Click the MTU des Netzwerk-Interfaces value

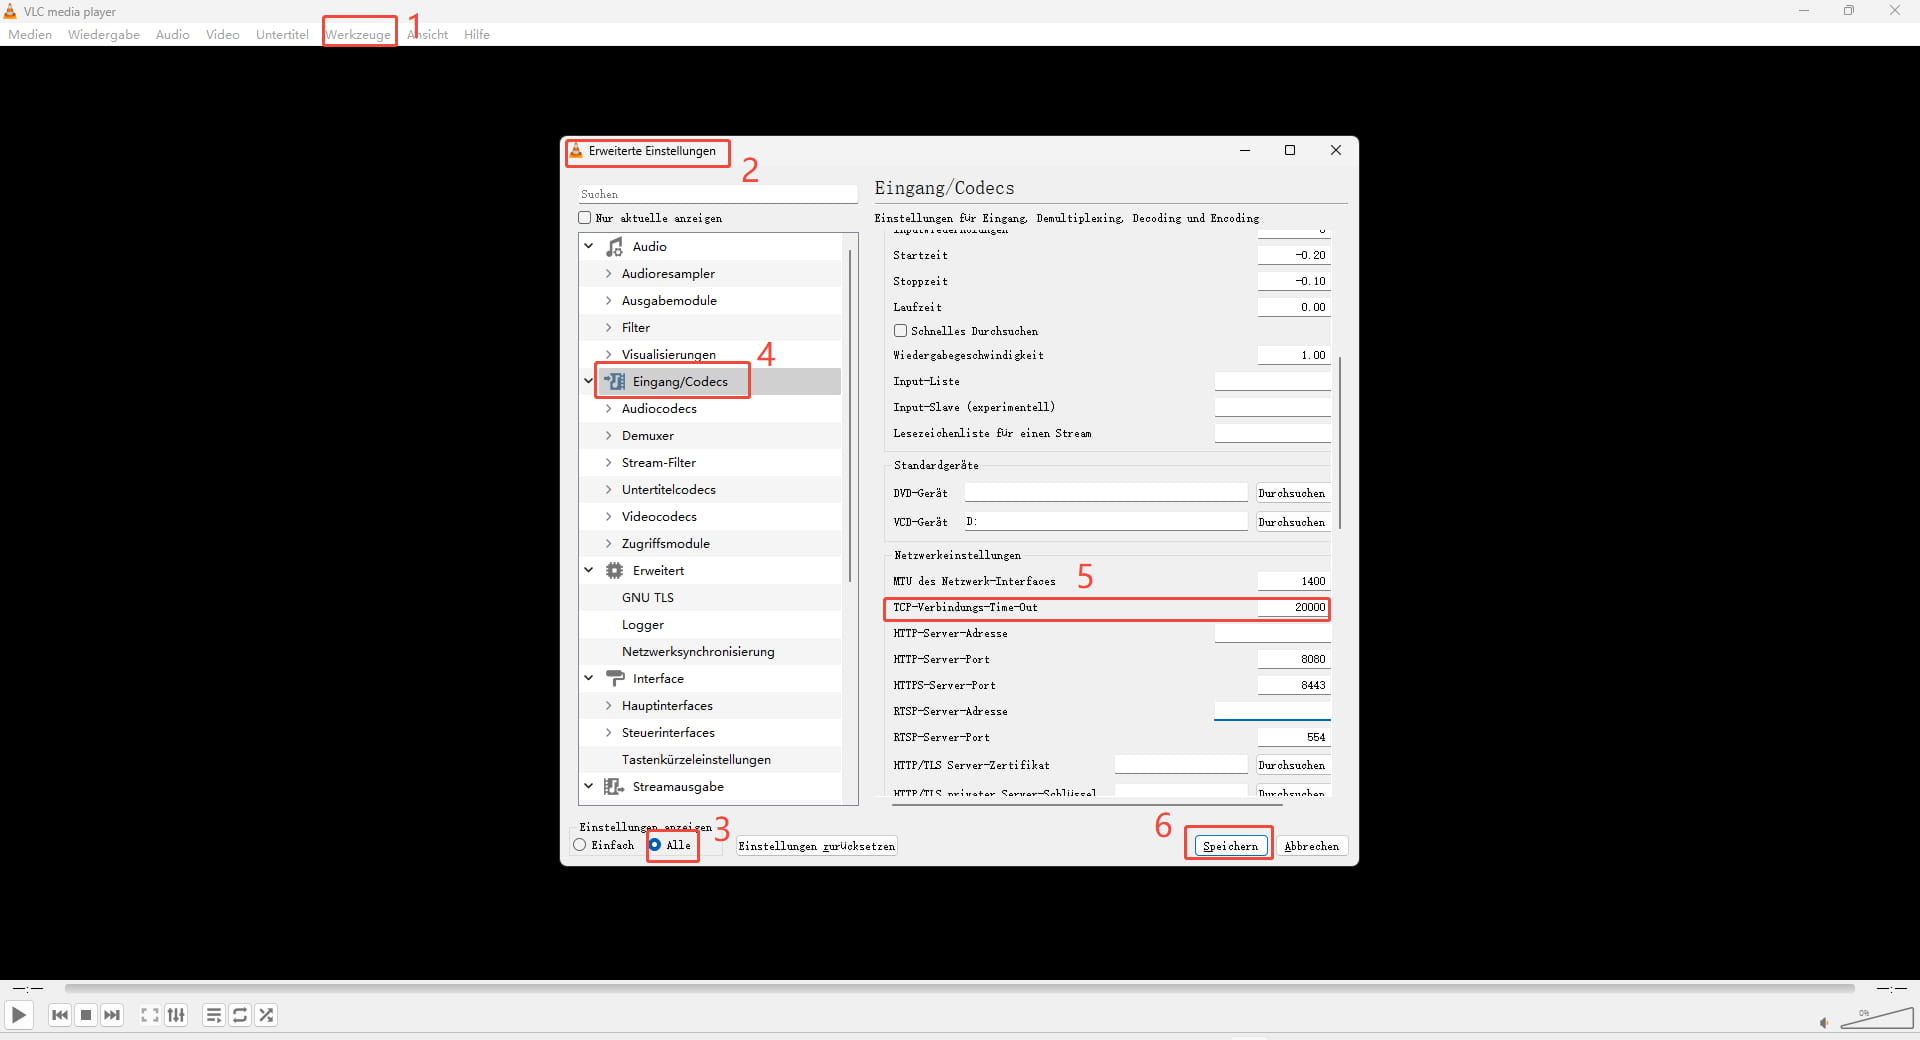click(1294, 581)
